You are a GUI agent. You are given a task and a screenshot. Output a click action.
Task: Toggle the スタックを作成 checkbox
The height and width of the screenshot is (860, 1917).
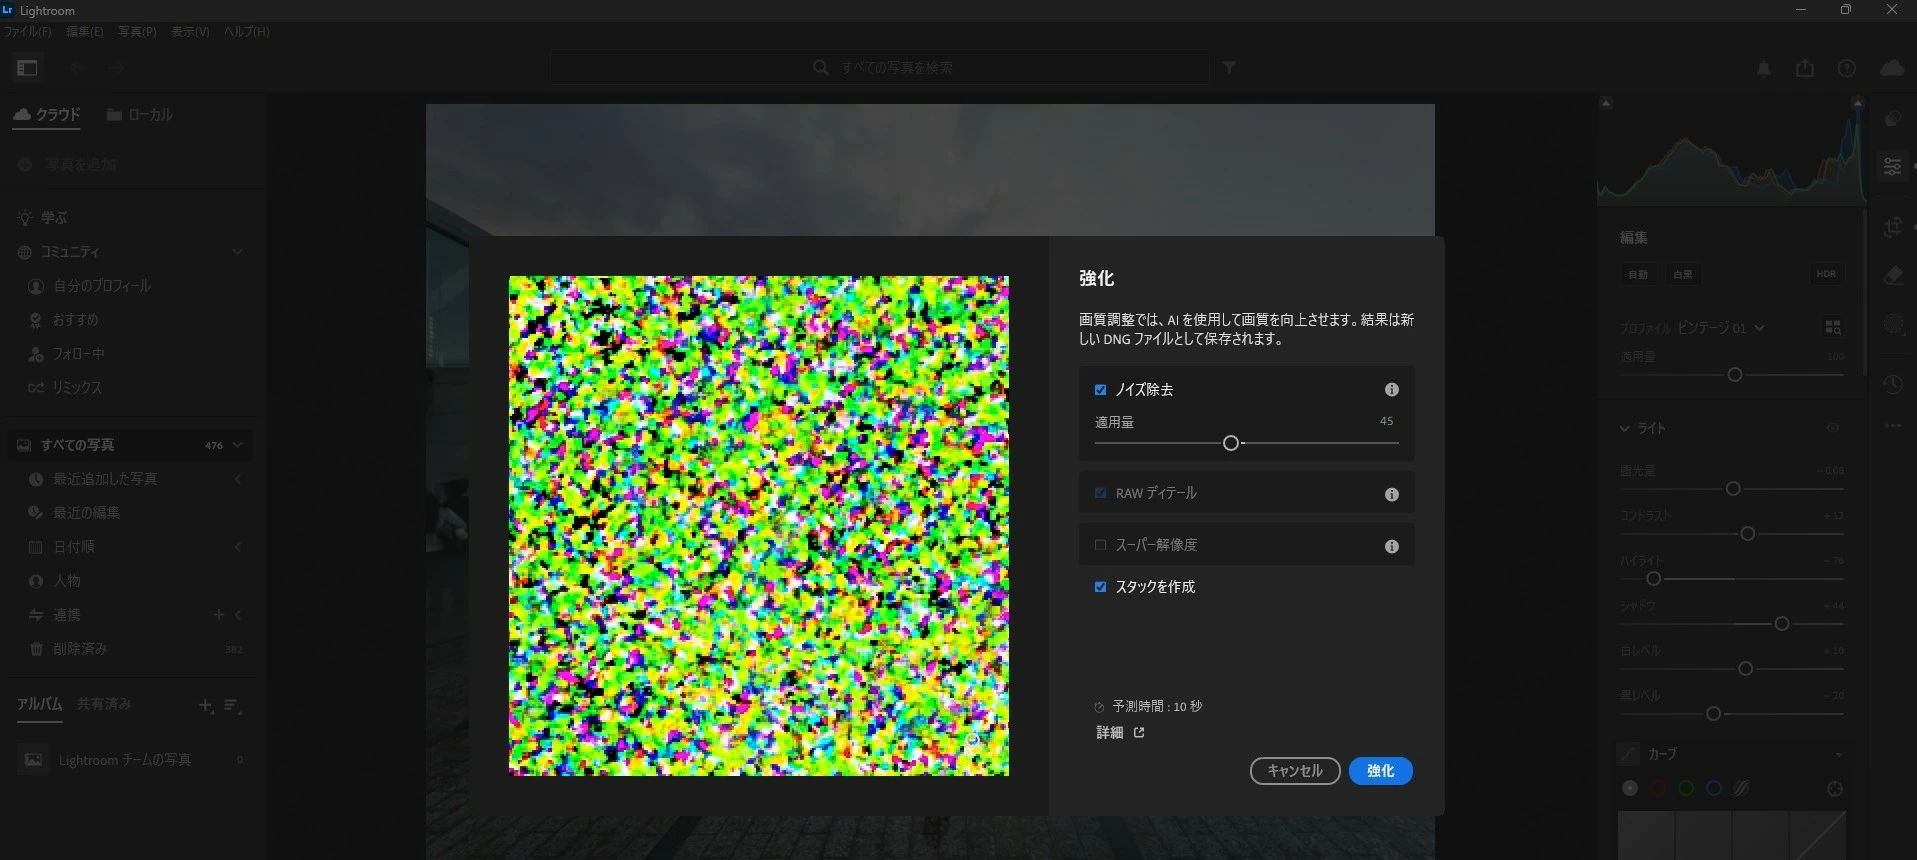pyautogui.click(x=1100, y=587)
